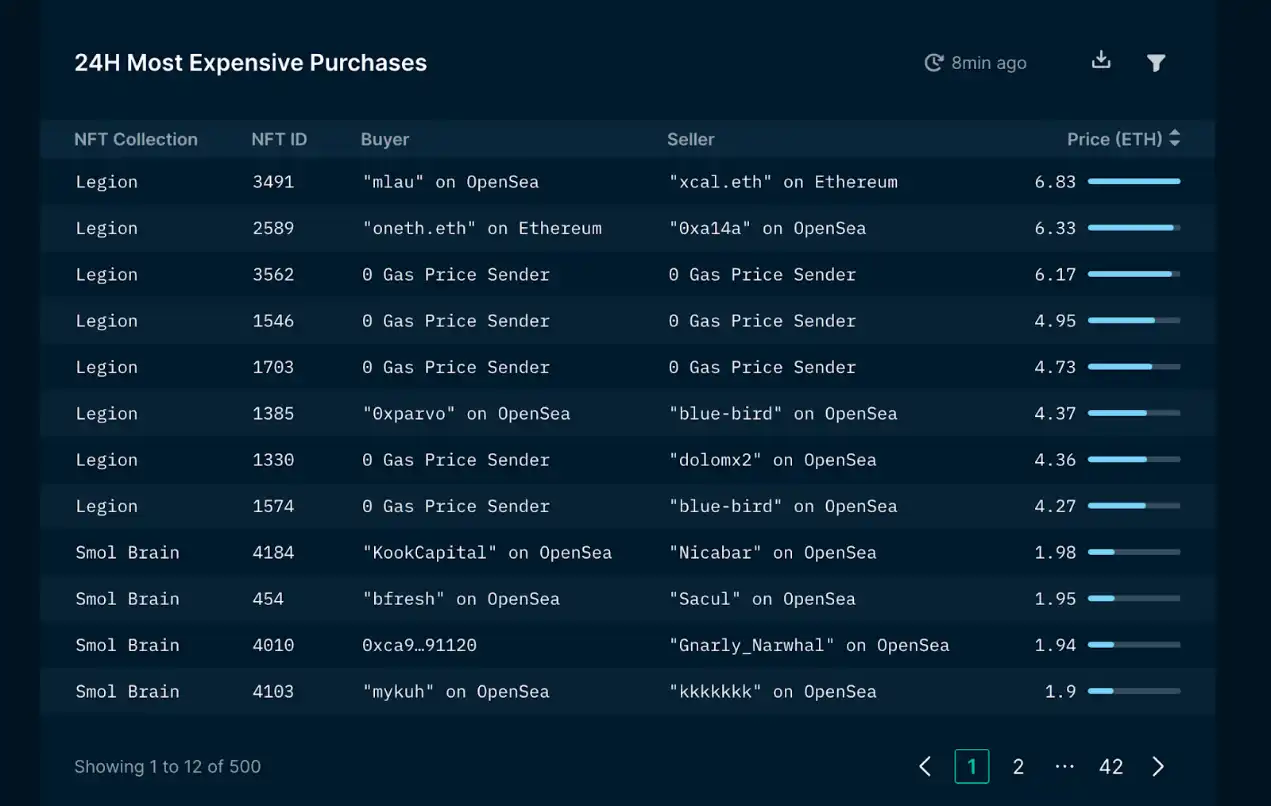Click buyer "mlau" on OpenSea
The height and width of the screenshot is (806, 1271).
[450, 182]
